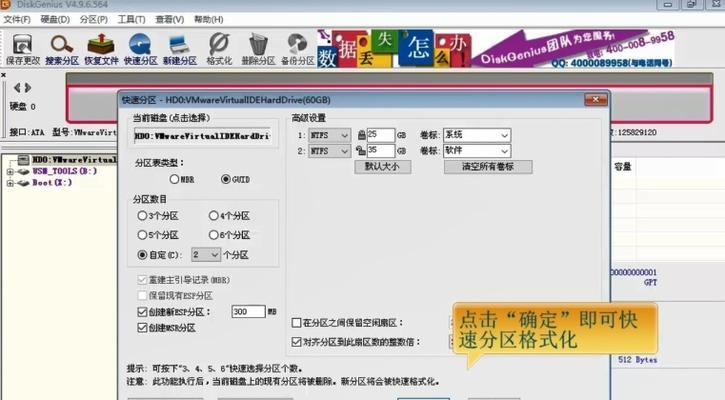Open the Search Partition (搜索分区) tool
Viewport: 725px width, 400px height.
(x=61, y=49)
